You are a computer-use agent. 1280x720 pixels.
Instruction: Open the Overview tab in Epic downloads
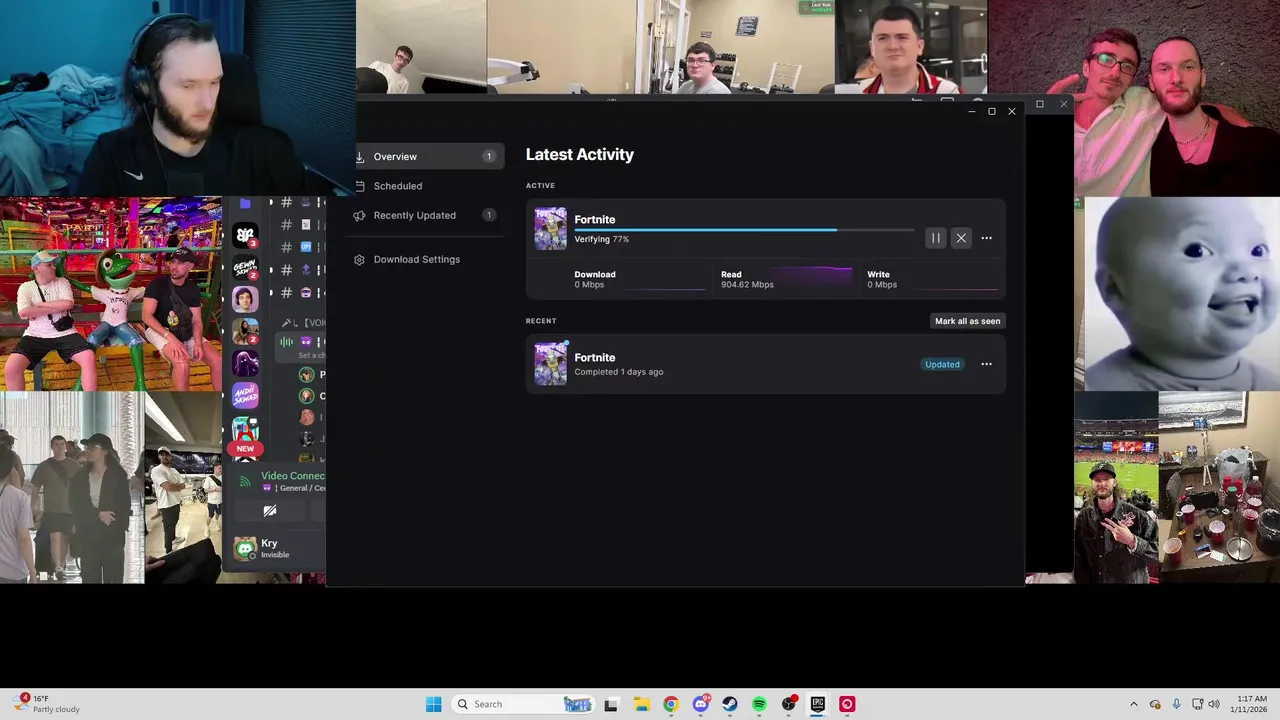coord(429,156)
